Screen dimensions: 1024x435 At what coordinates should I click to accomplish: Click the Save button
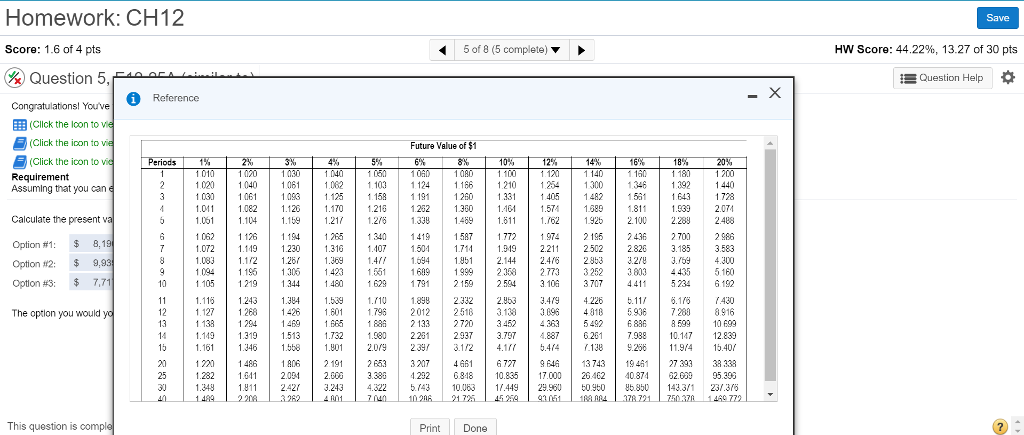[997, 19]
